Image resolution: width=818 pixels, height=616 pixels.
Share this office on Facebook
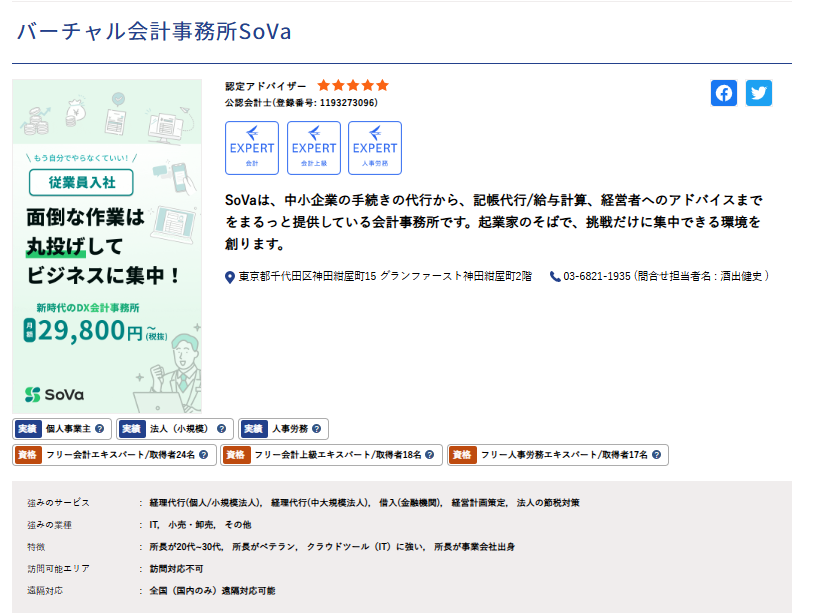tap(724, 93)
